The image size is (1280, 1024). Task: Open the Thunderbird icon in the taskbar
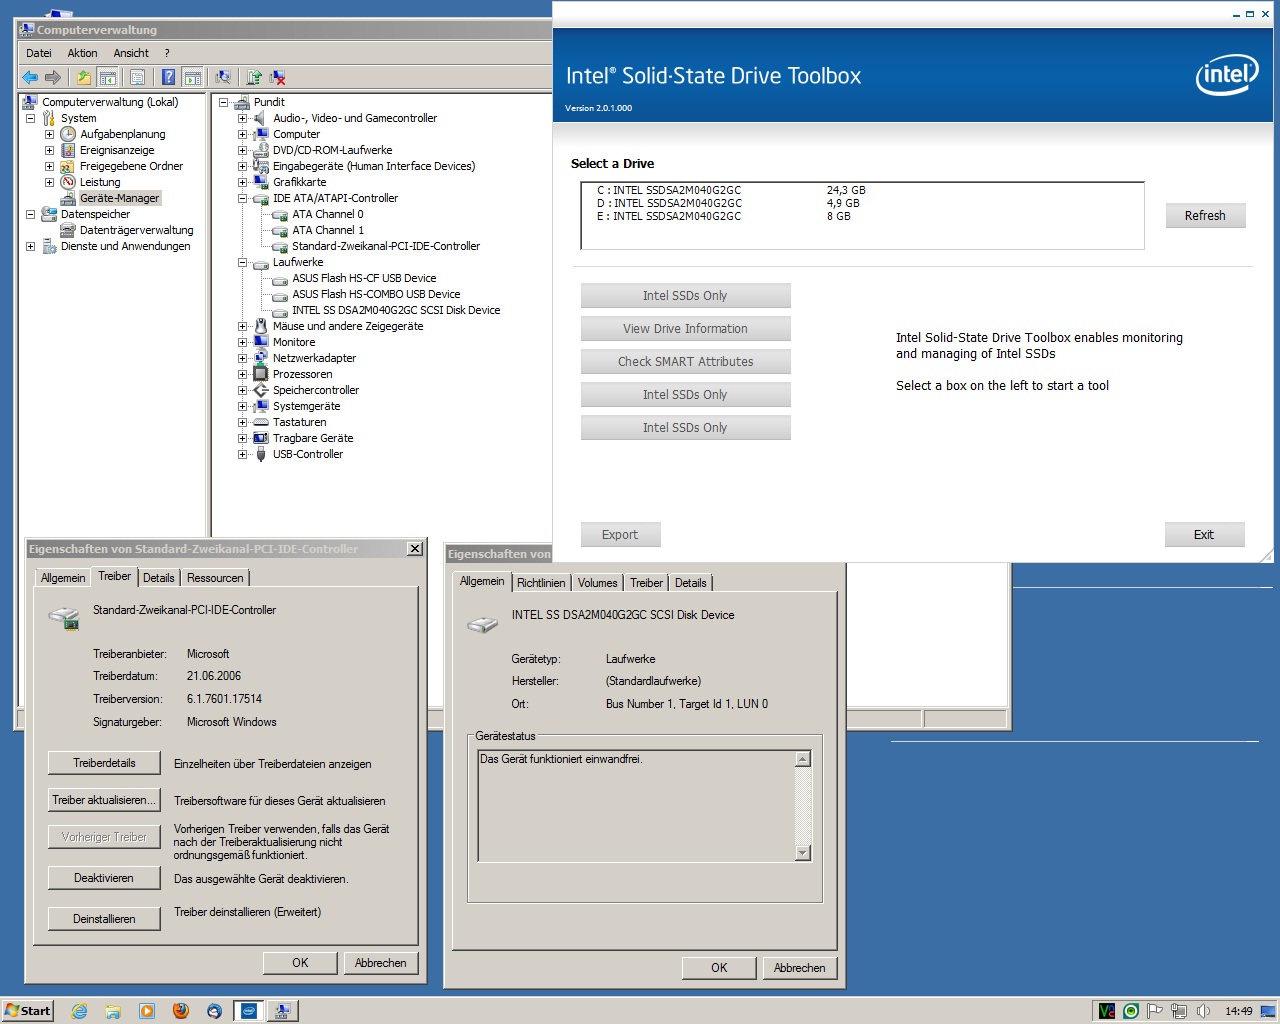coord(214,1011)
